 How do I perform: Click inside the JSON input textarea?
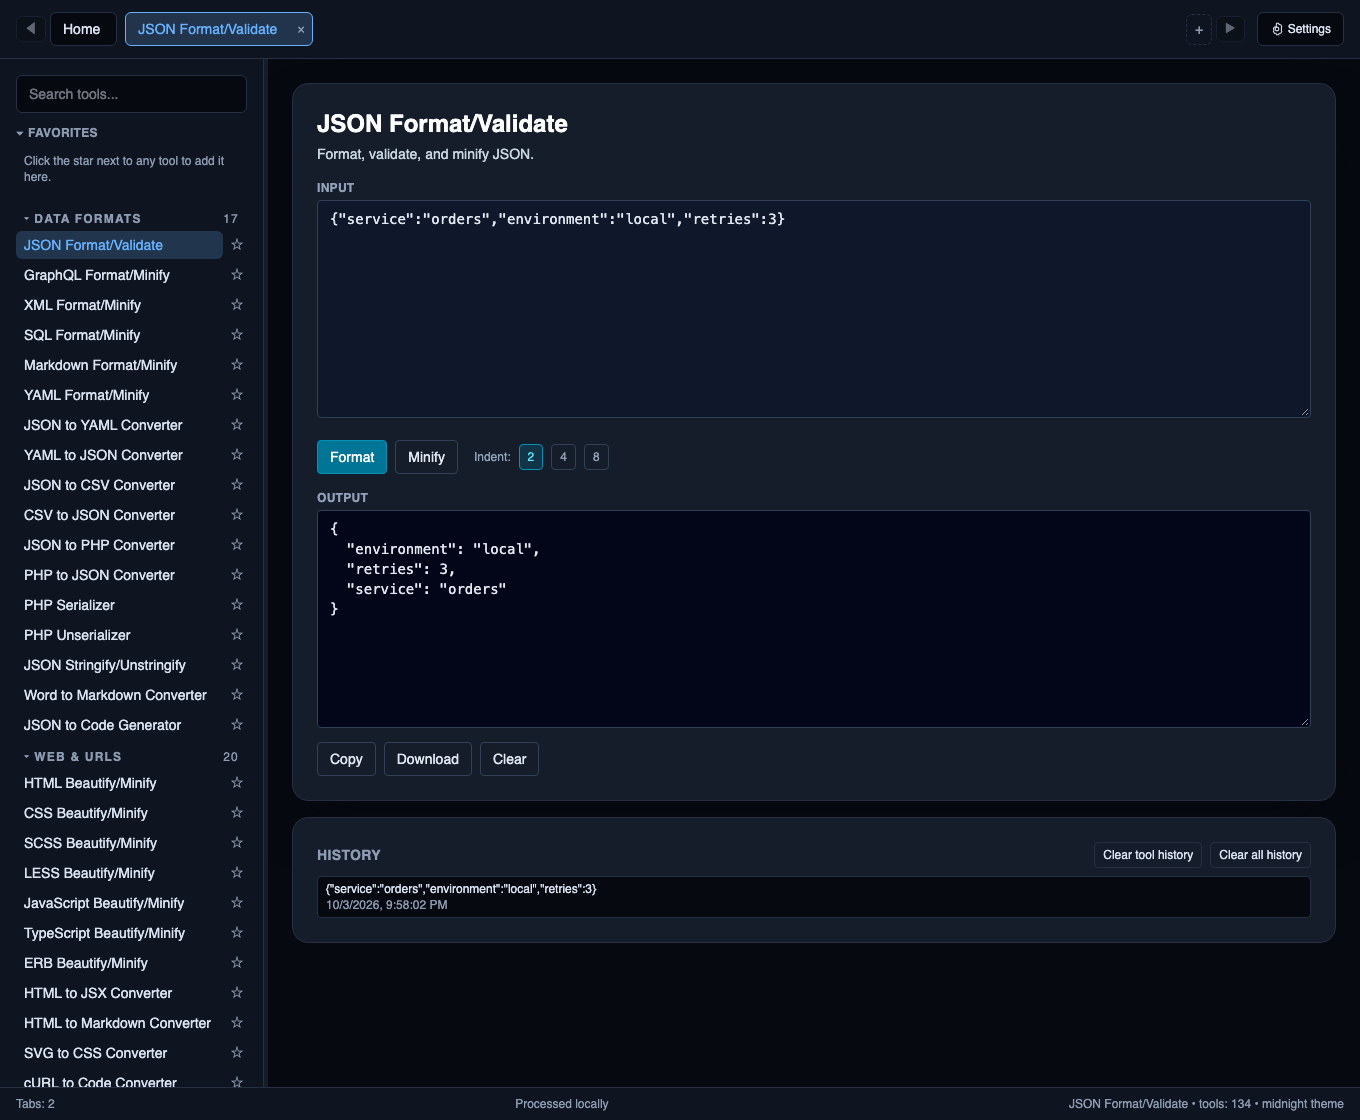tap(814, 309)
